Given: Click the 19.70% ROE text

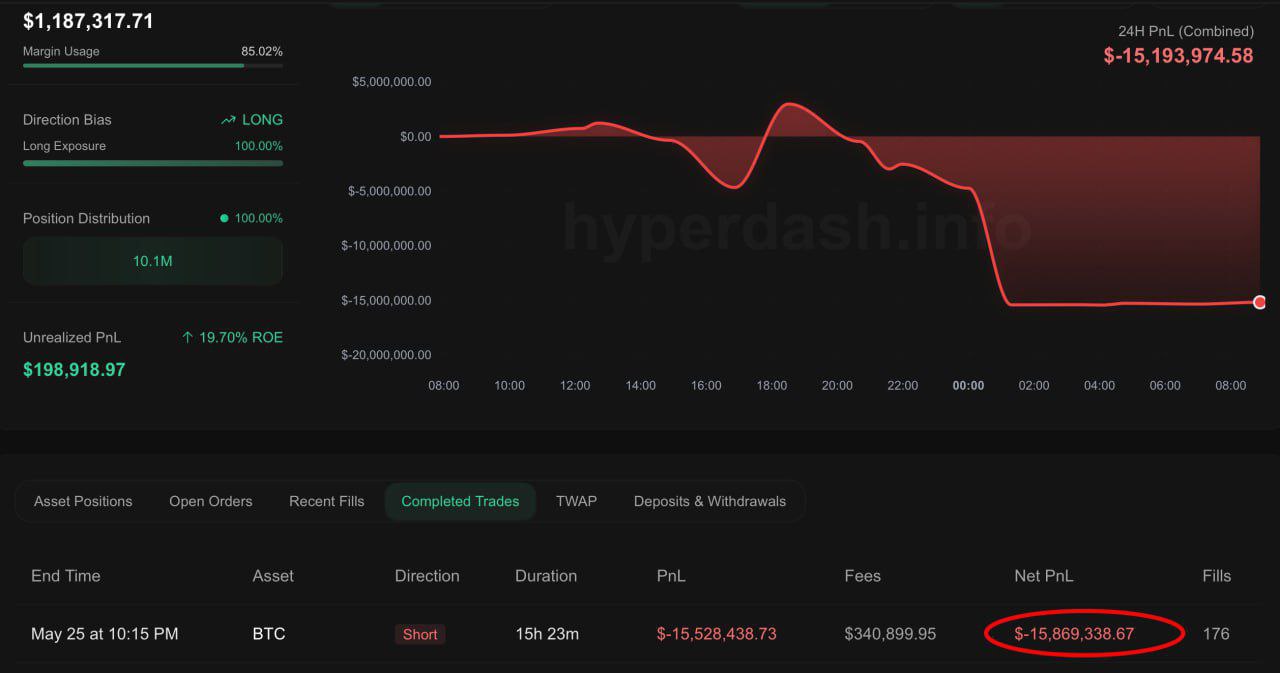Looking at the screenshot, I should (x=241, y=338).
